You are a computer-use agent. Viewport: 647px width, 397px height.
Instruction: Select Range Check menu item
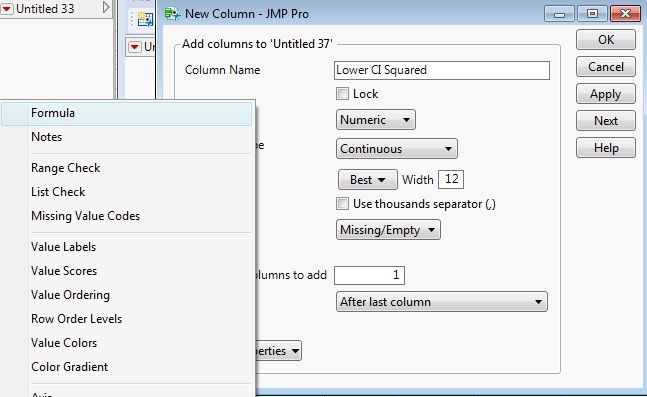[126, 168]
